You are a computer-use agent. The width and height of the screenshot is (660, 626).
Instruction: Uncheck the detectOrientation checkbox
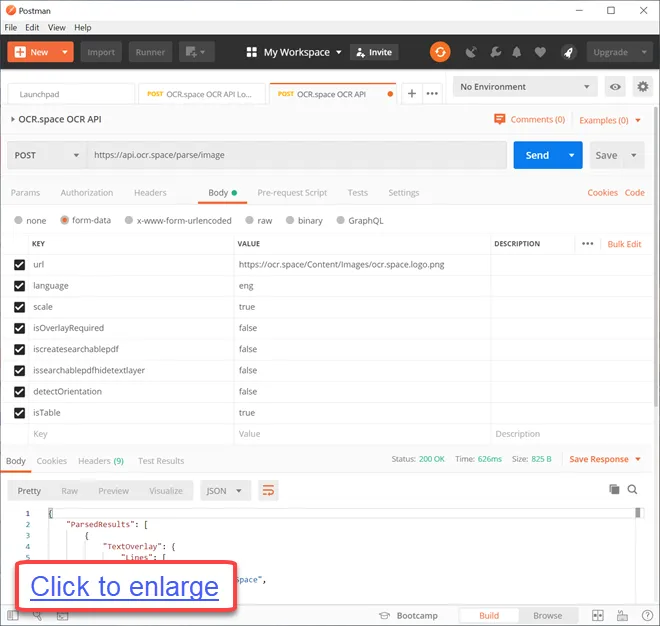click(x=19, y=392)
